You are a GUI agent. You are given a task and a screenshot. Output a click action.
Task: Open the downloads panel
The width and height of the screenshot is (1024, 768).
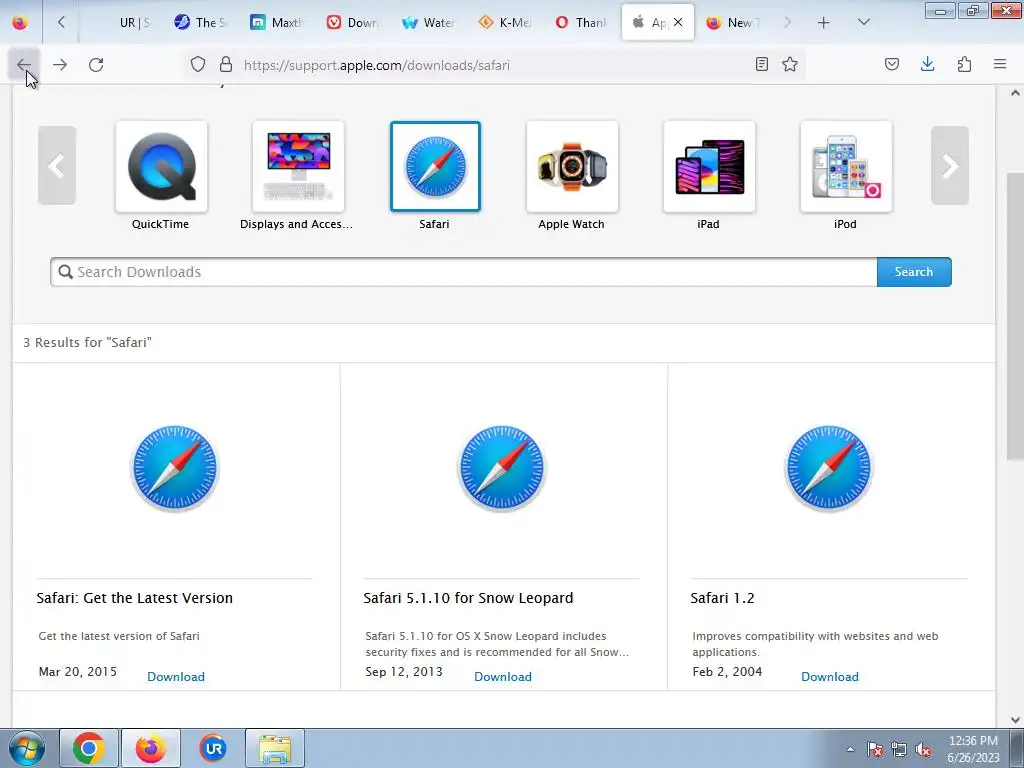coord(927,64)
